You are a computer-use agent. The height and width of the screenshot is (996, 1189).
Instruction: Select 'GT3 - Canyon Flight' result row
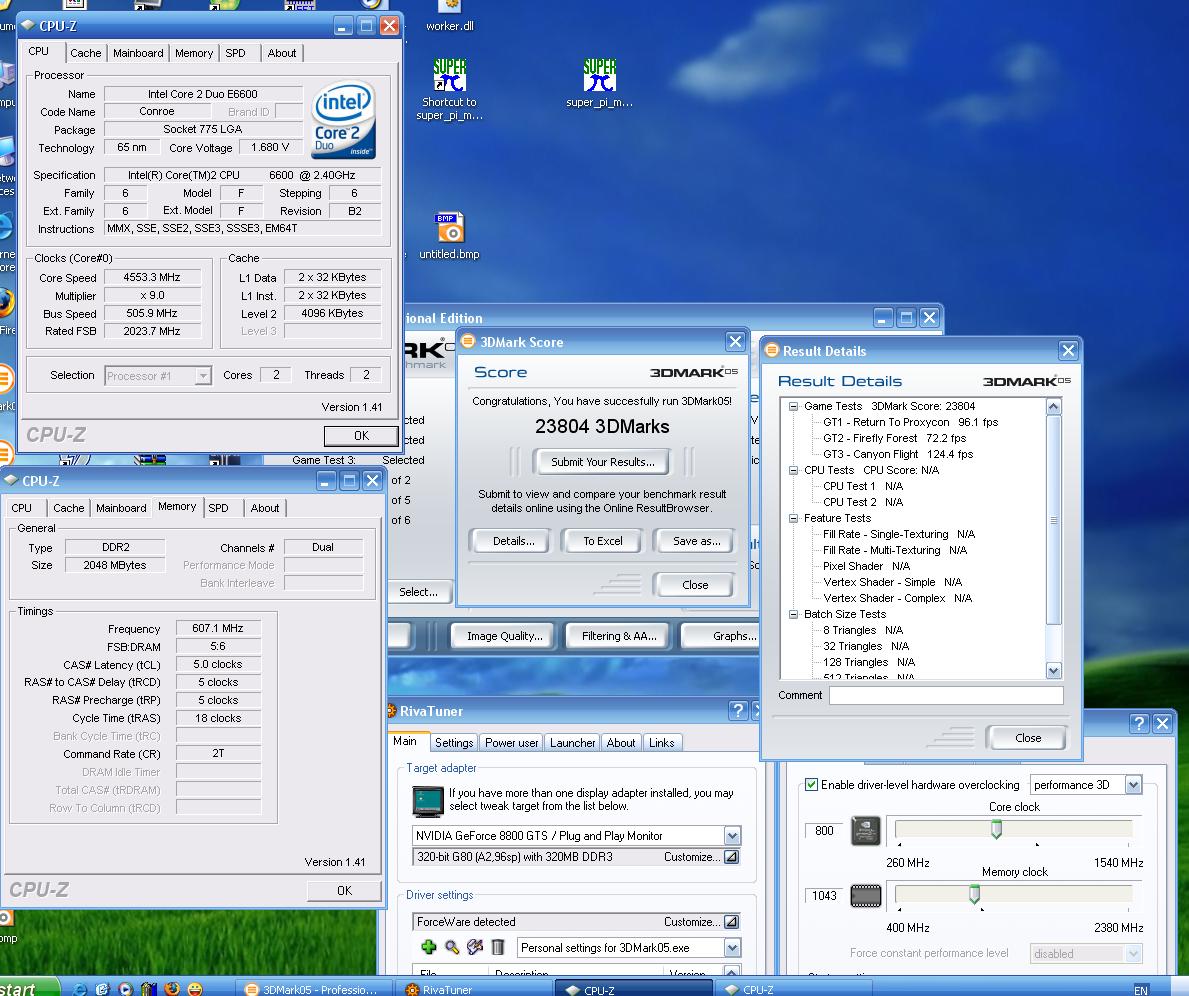898,454
